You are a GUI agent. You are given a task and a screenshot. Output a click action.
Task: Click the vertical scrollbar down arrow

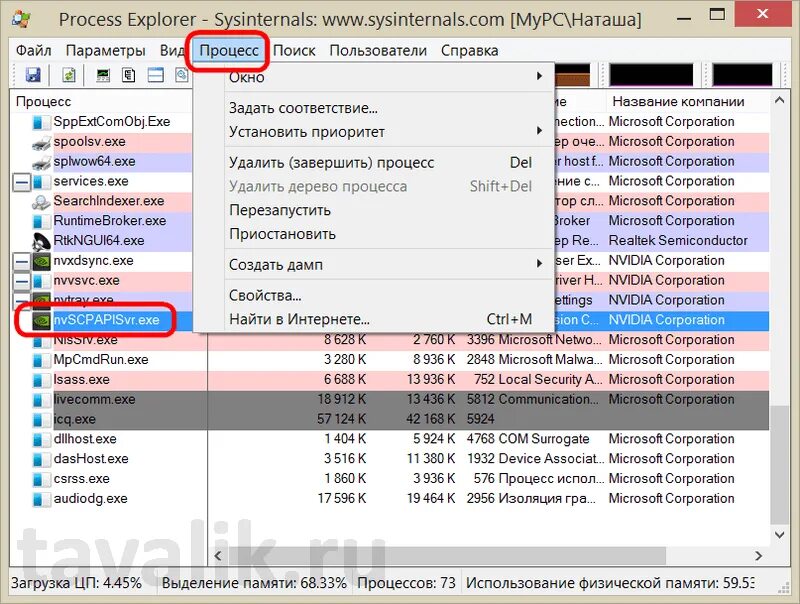pos(779,535)
